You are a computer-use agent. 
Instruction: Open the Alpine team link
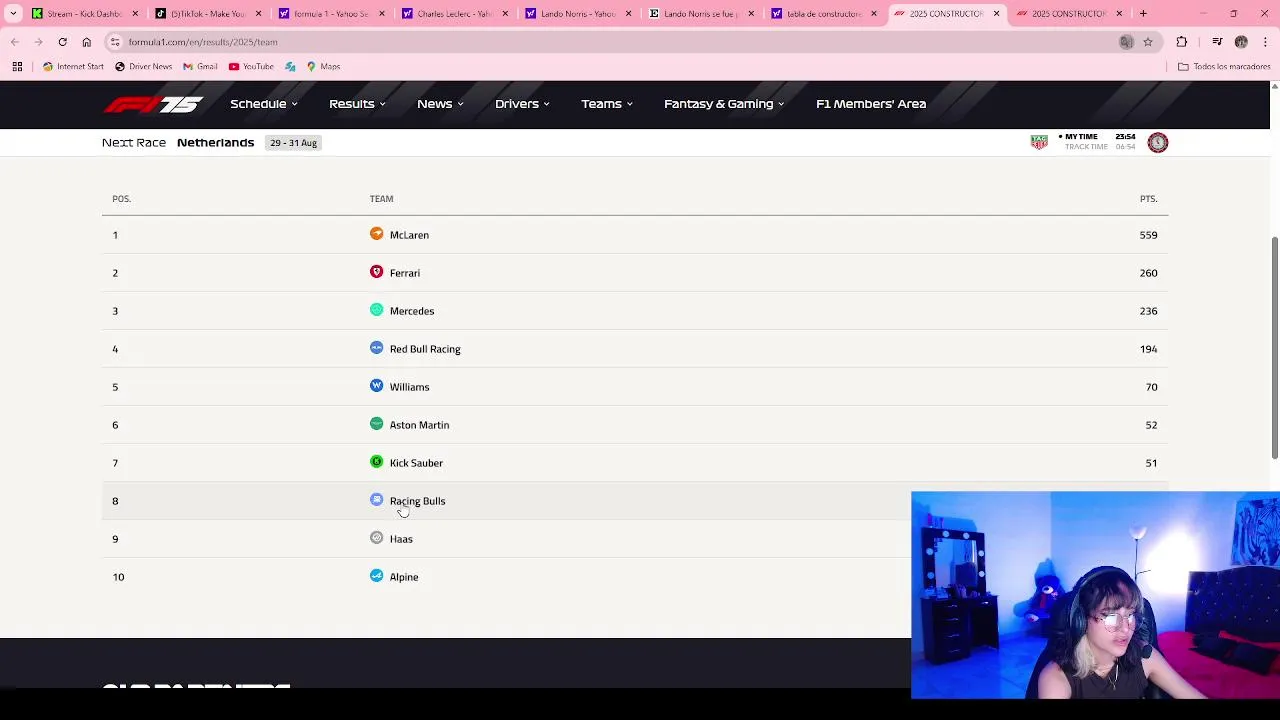(404, 577)
